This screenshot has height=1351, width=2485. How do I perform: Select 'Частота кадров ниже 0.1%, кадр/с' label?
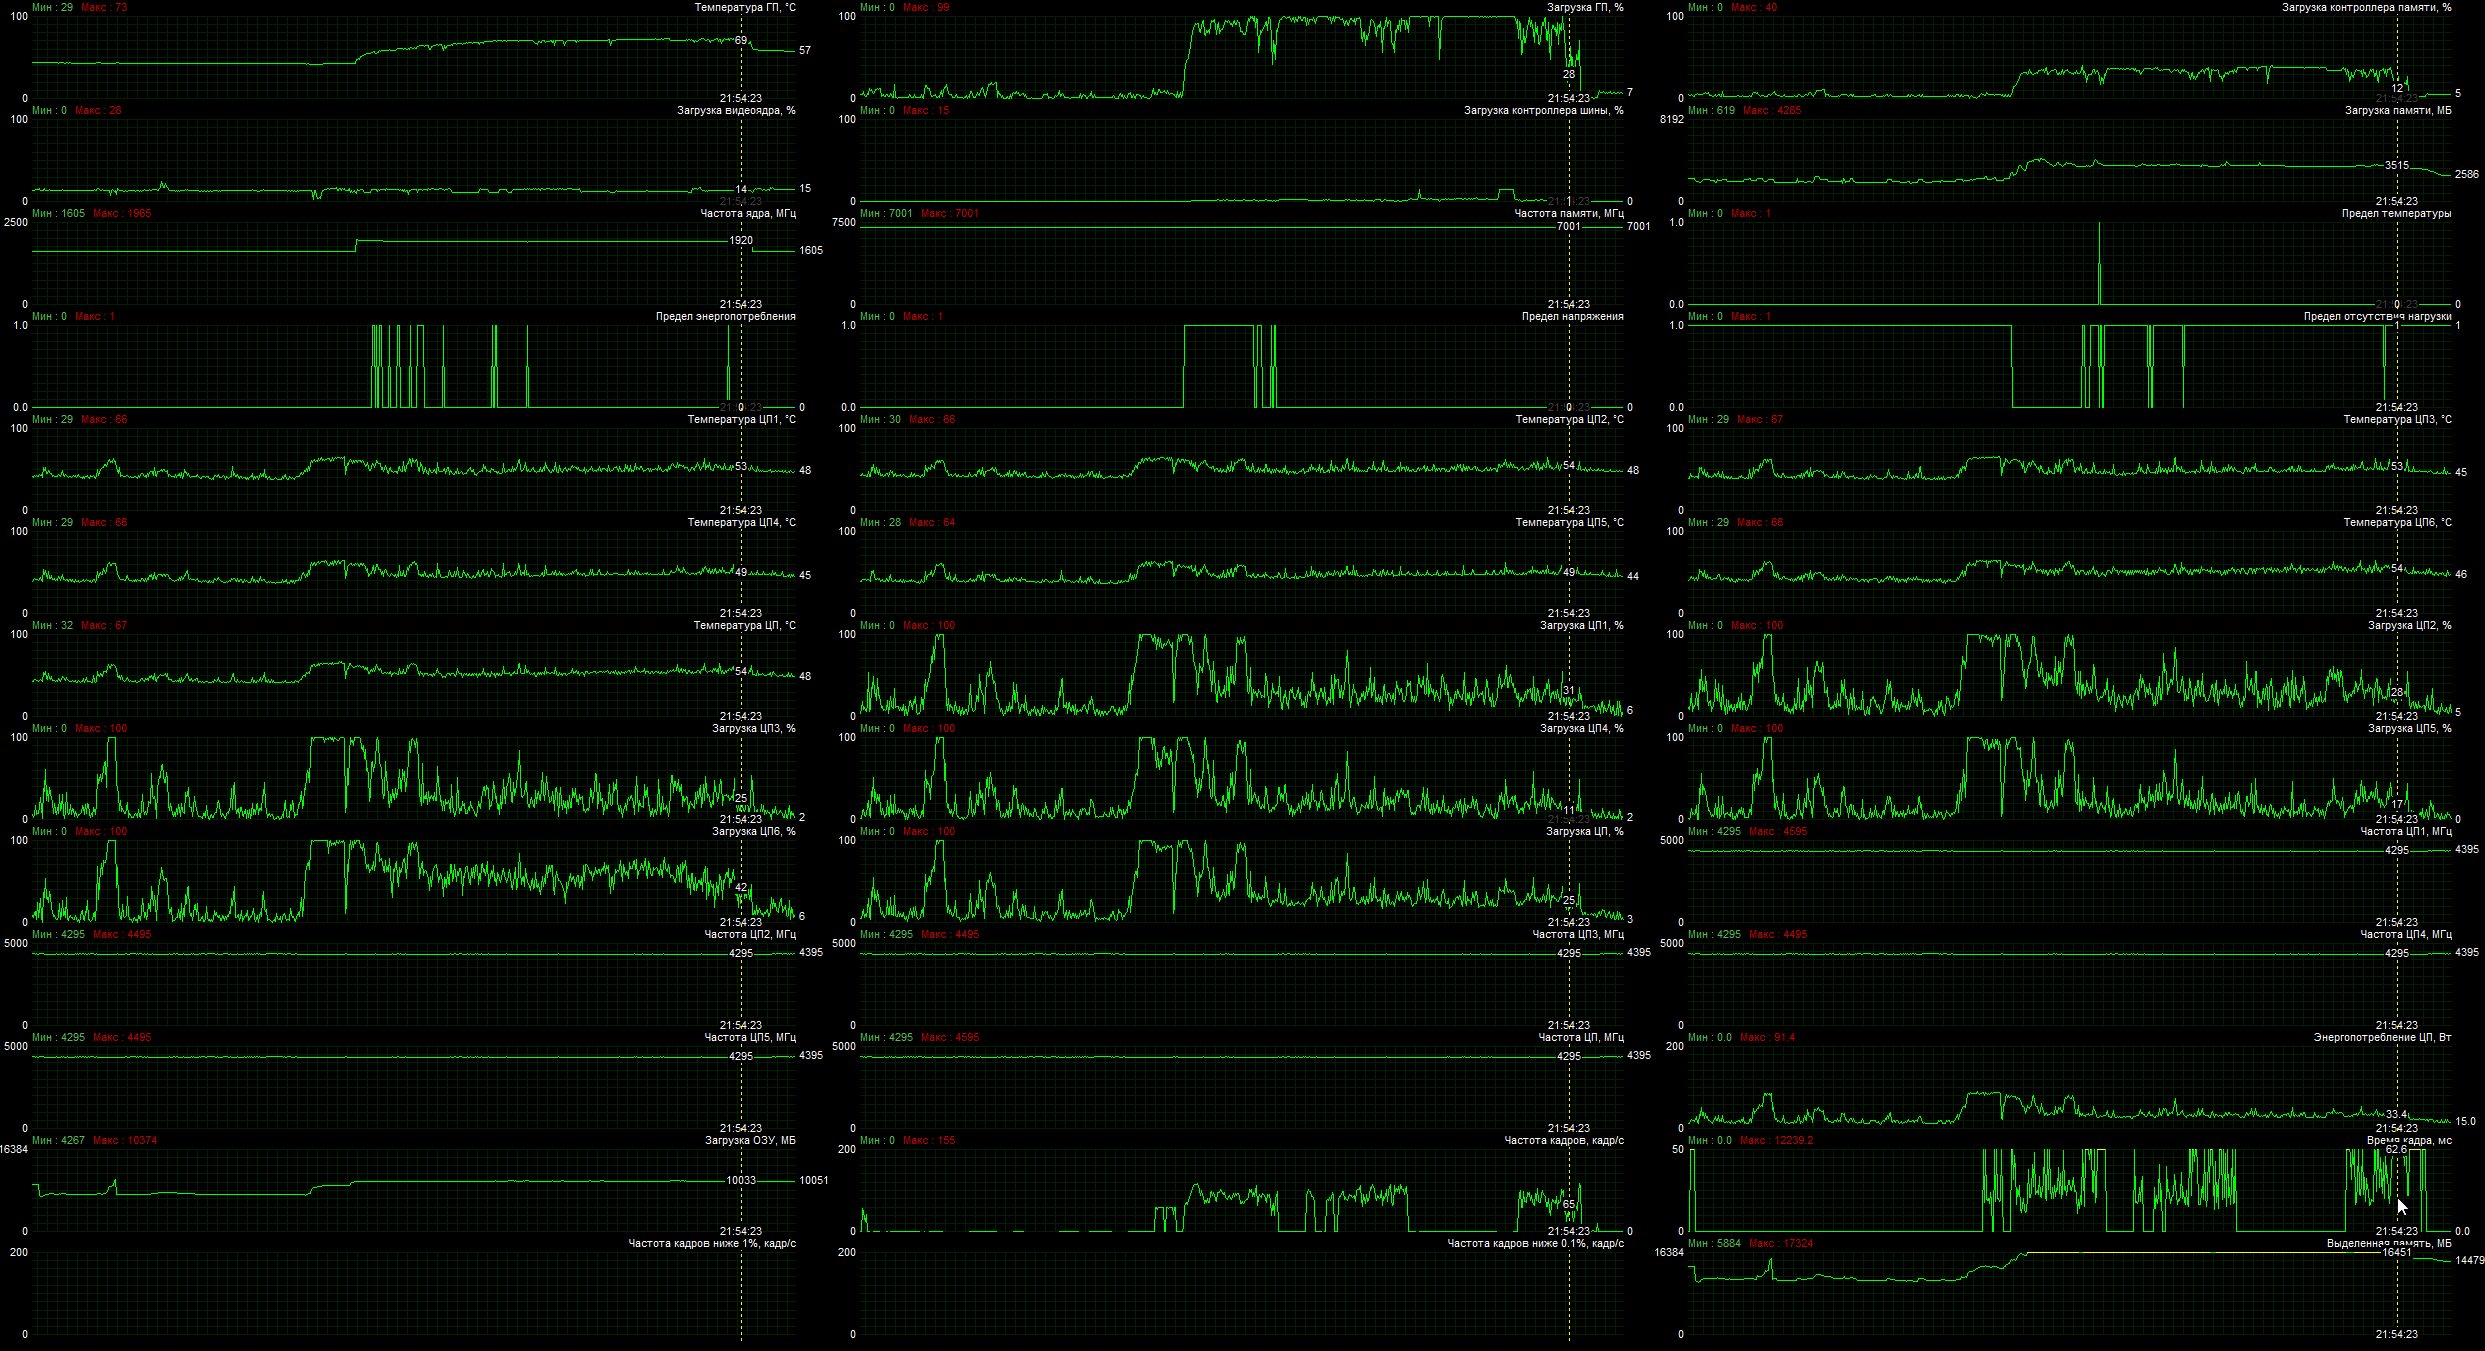tap(1536, 1243)
